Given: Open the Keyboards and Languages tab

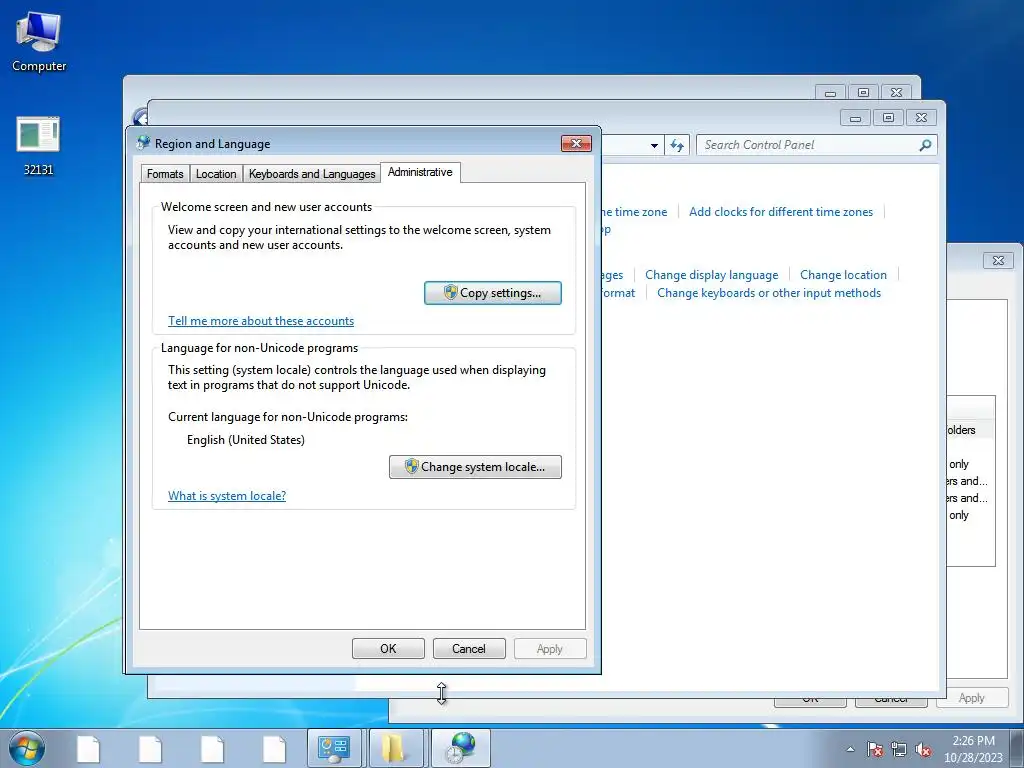Looking at the screenshot, I should (312, 174).
